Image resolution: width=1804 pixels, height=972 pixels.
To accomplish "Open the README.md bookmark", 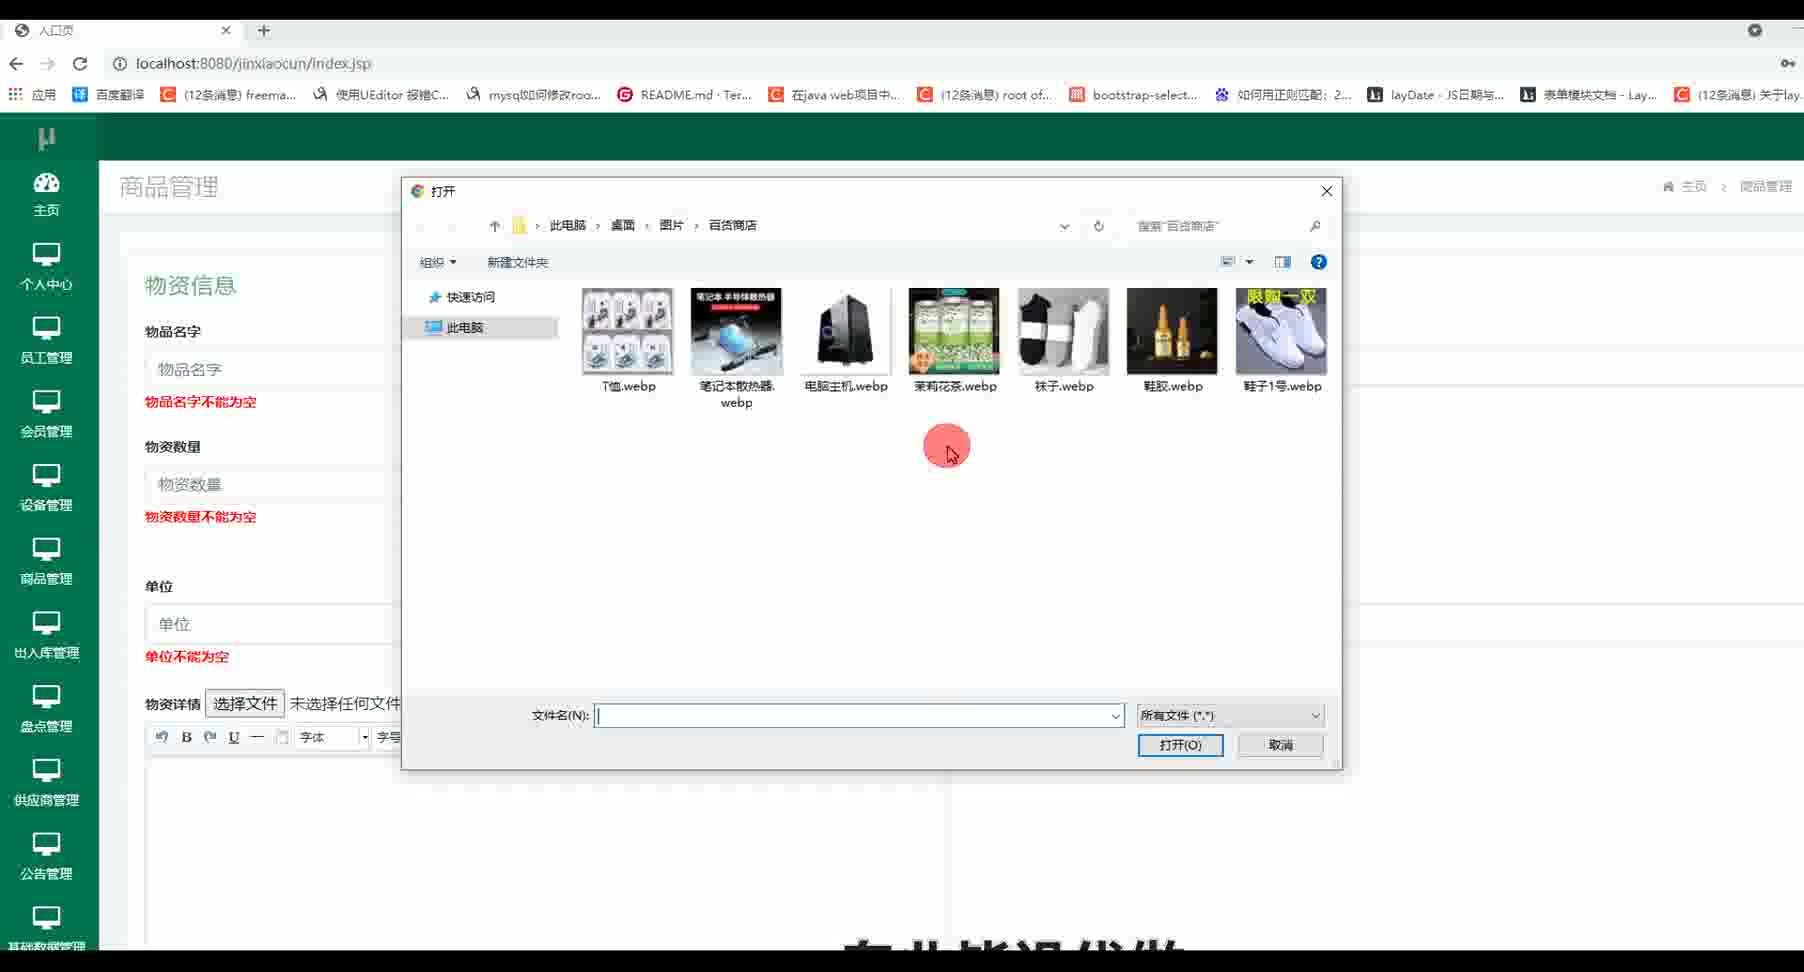I will 685,95.
